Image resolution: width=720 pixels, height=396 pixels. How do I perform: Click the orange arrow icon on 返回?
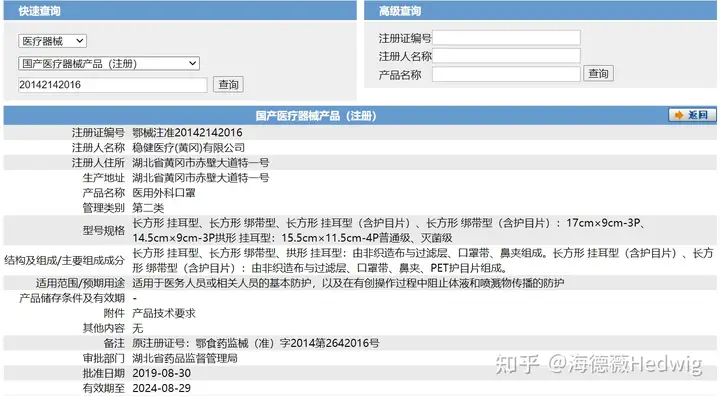point(679,115)
